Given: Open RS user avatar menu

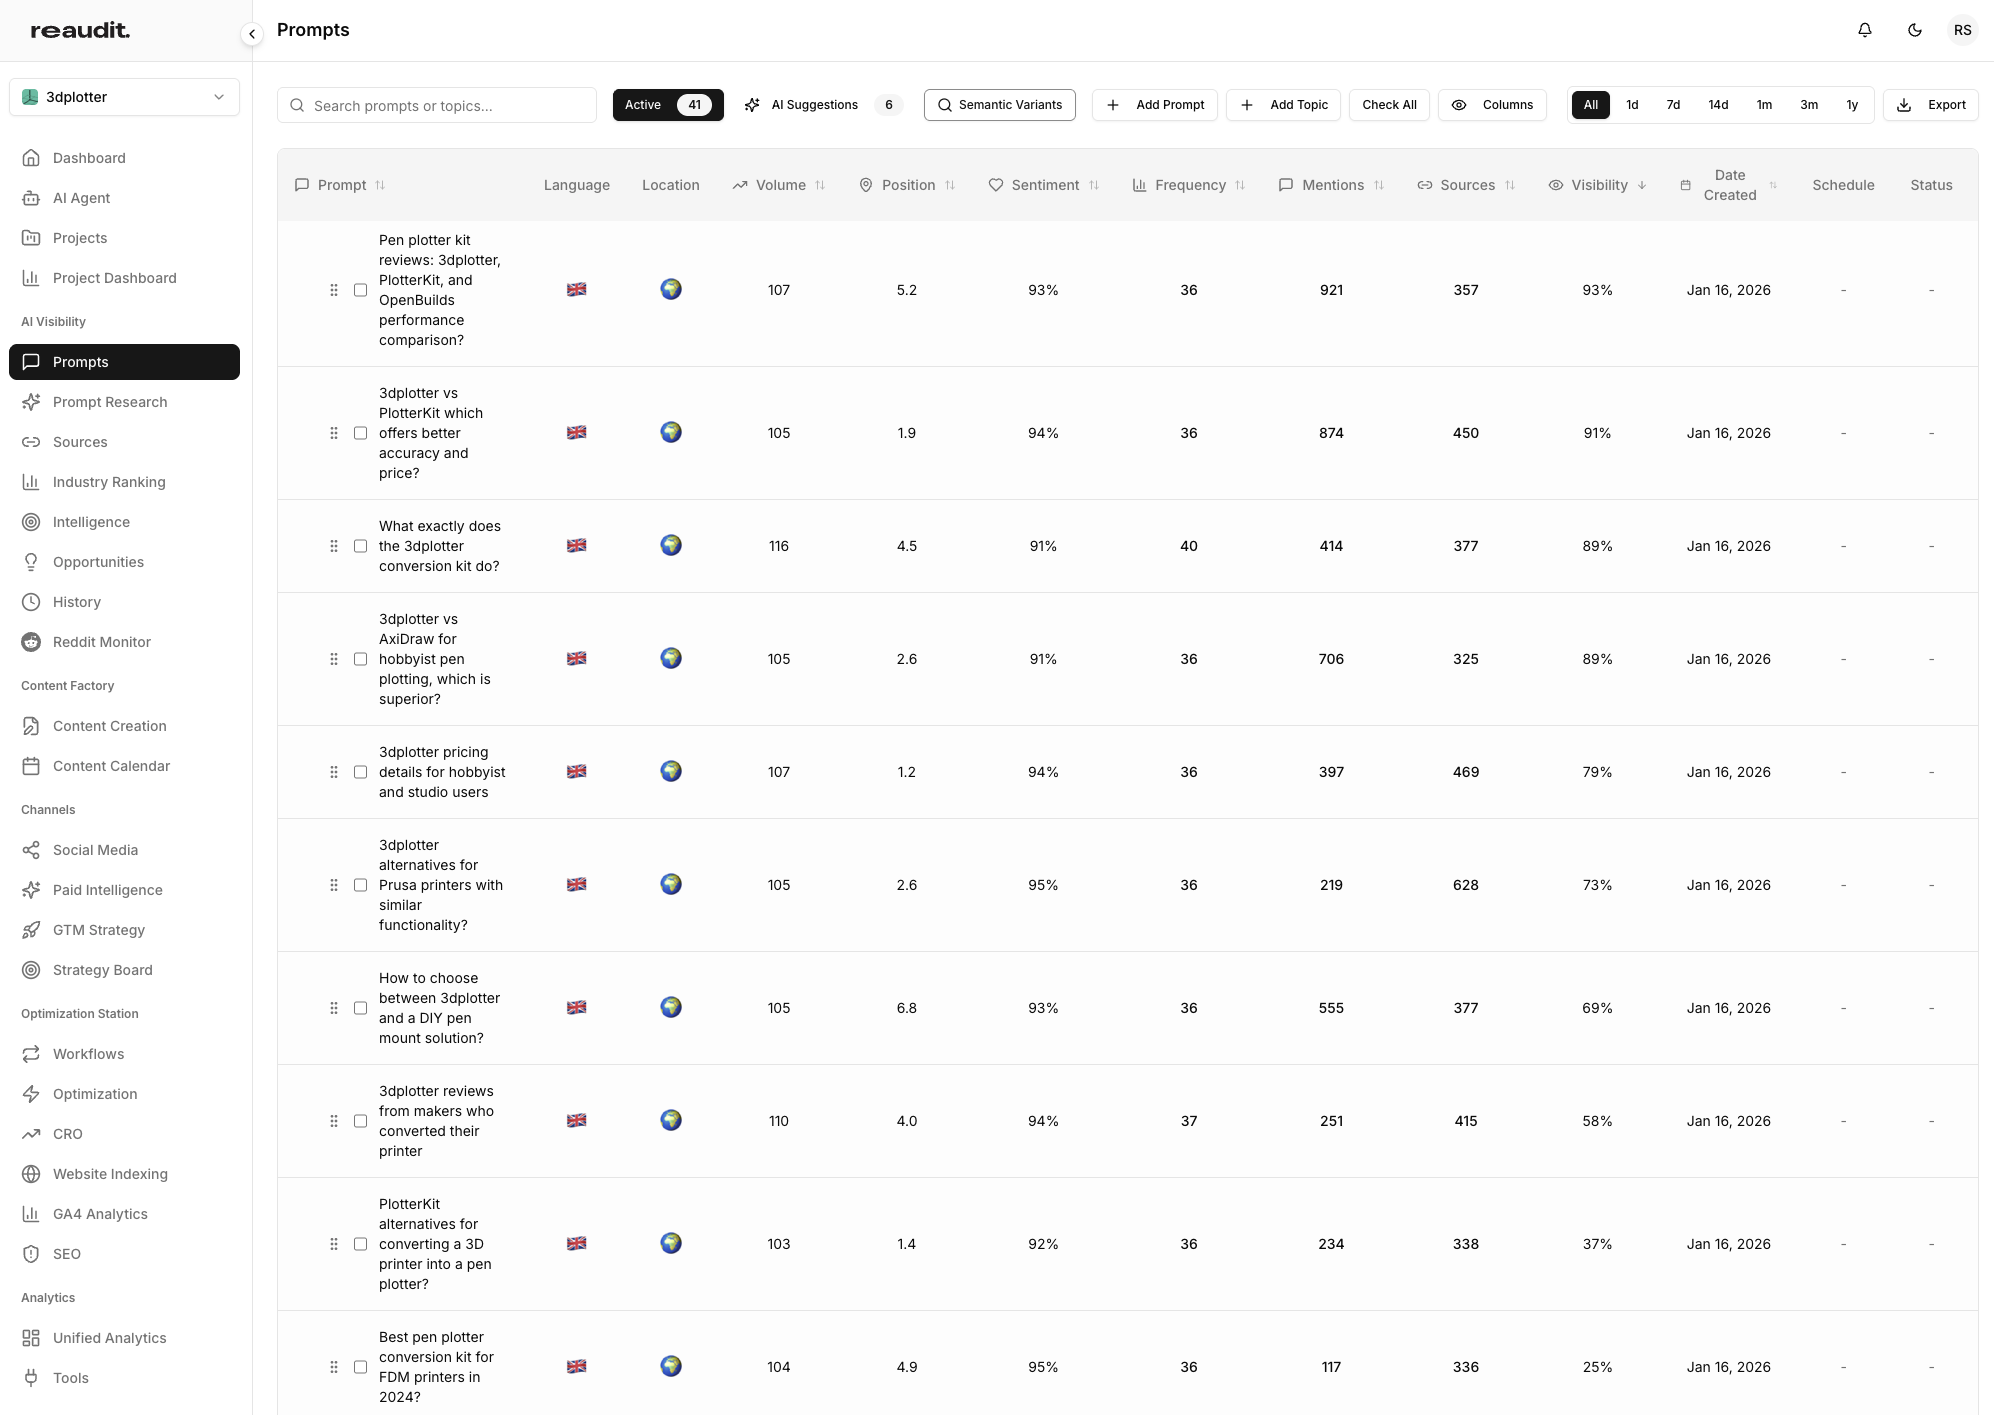Looking at the screenshot, I should [x=1963, y=30].
